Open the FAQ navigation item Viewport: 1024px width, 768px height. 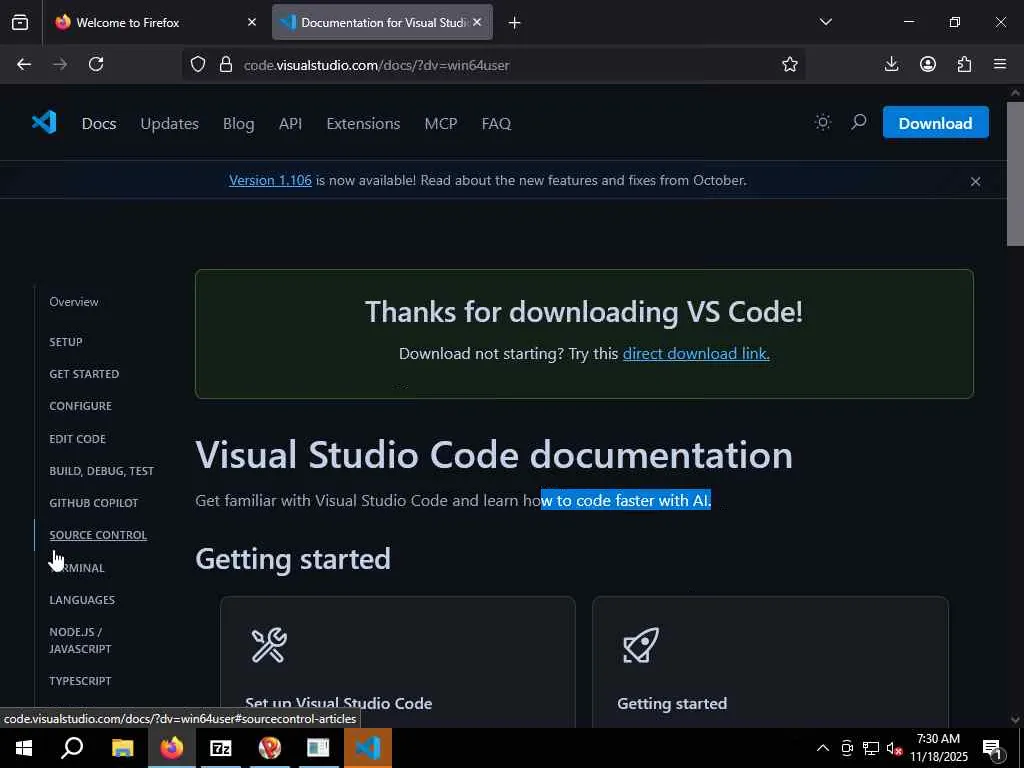(496, 123)
